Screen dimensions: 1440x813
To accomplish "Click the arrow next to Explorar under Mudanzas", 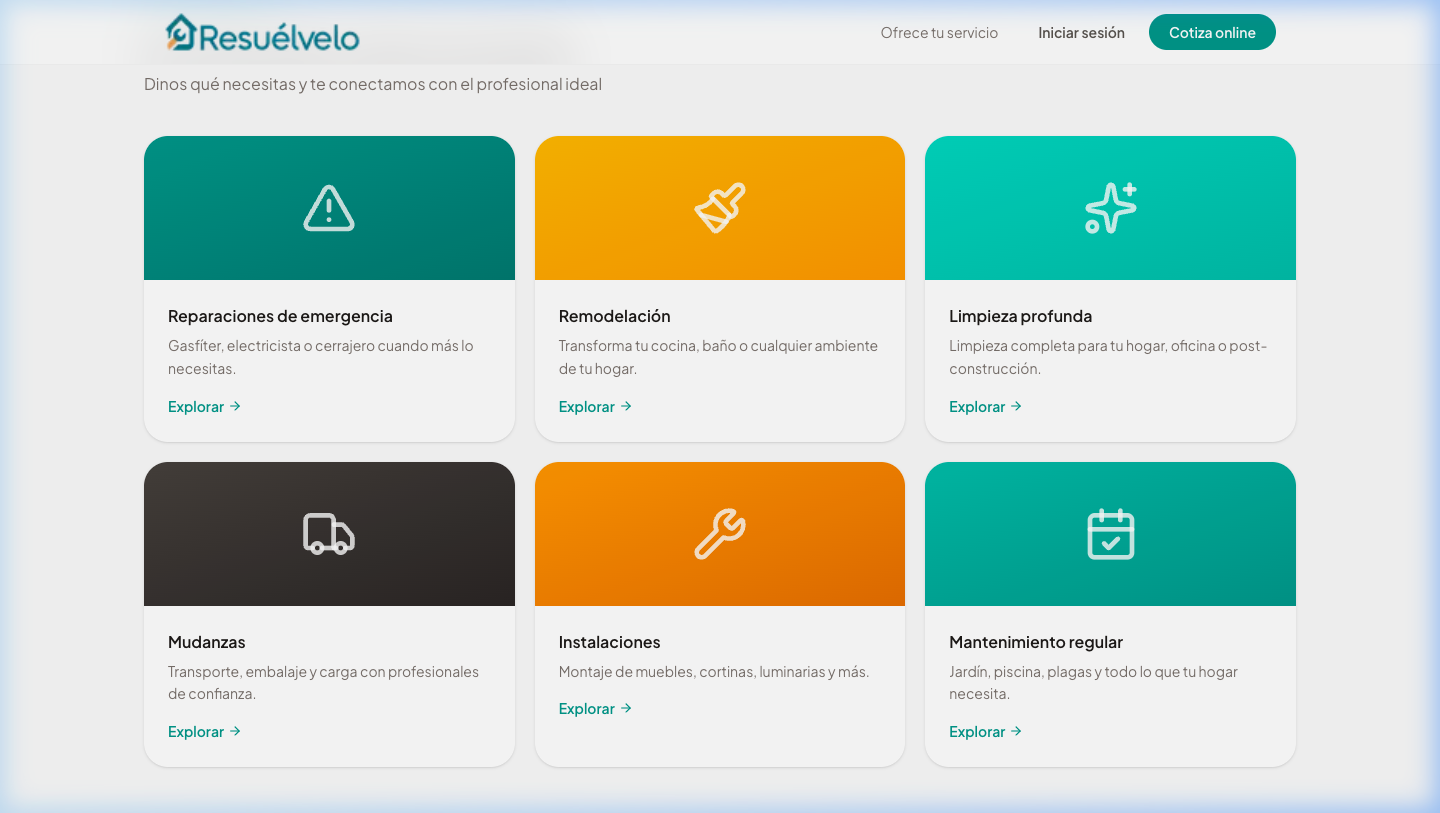I will [235, 731].
